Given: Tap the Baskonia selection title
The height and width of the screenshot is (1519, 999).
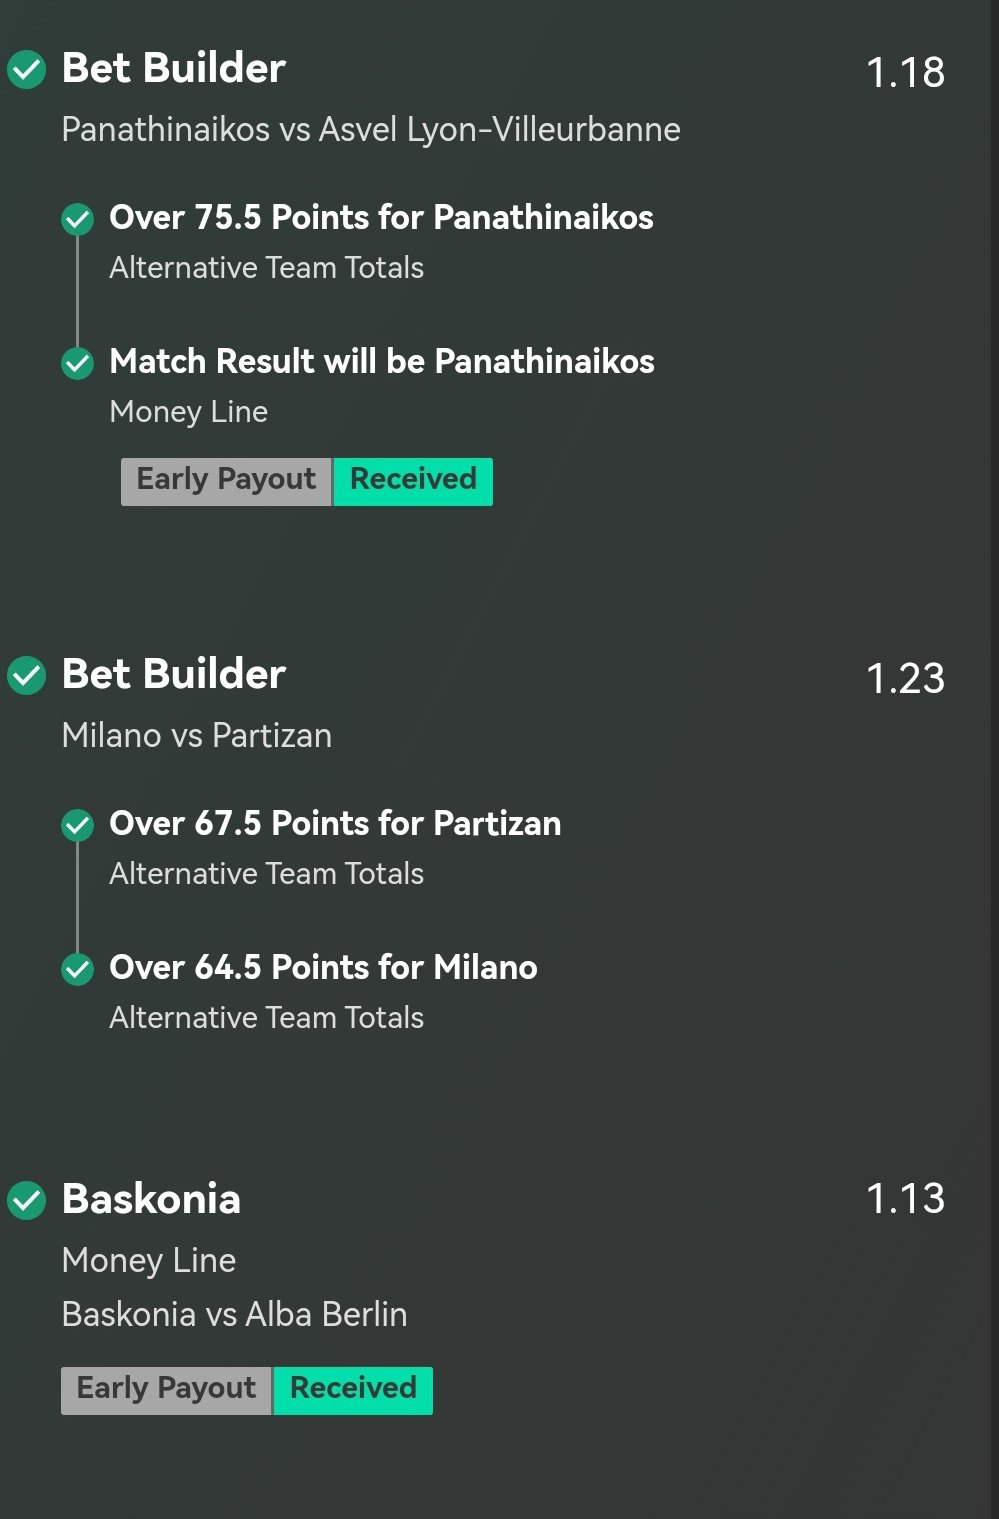Looking at the screenshot, I should click(x=151, y=1199).
